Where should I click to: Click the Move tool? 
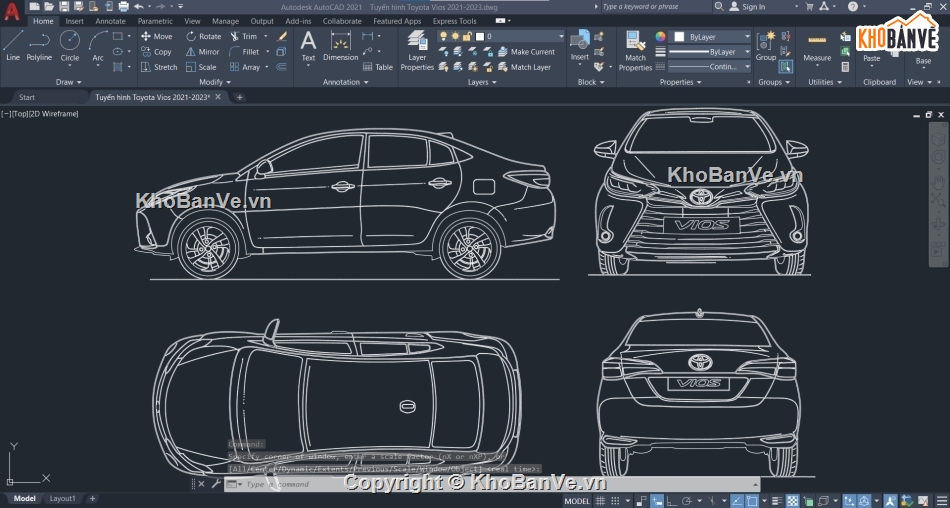(157, 36)
